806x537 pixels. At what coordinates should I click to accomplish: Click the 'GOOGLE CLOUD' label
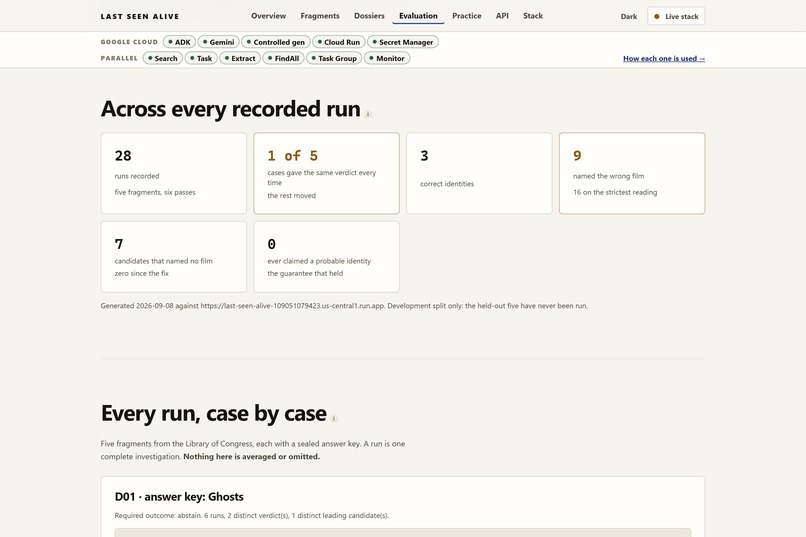(x=129, y=42)
